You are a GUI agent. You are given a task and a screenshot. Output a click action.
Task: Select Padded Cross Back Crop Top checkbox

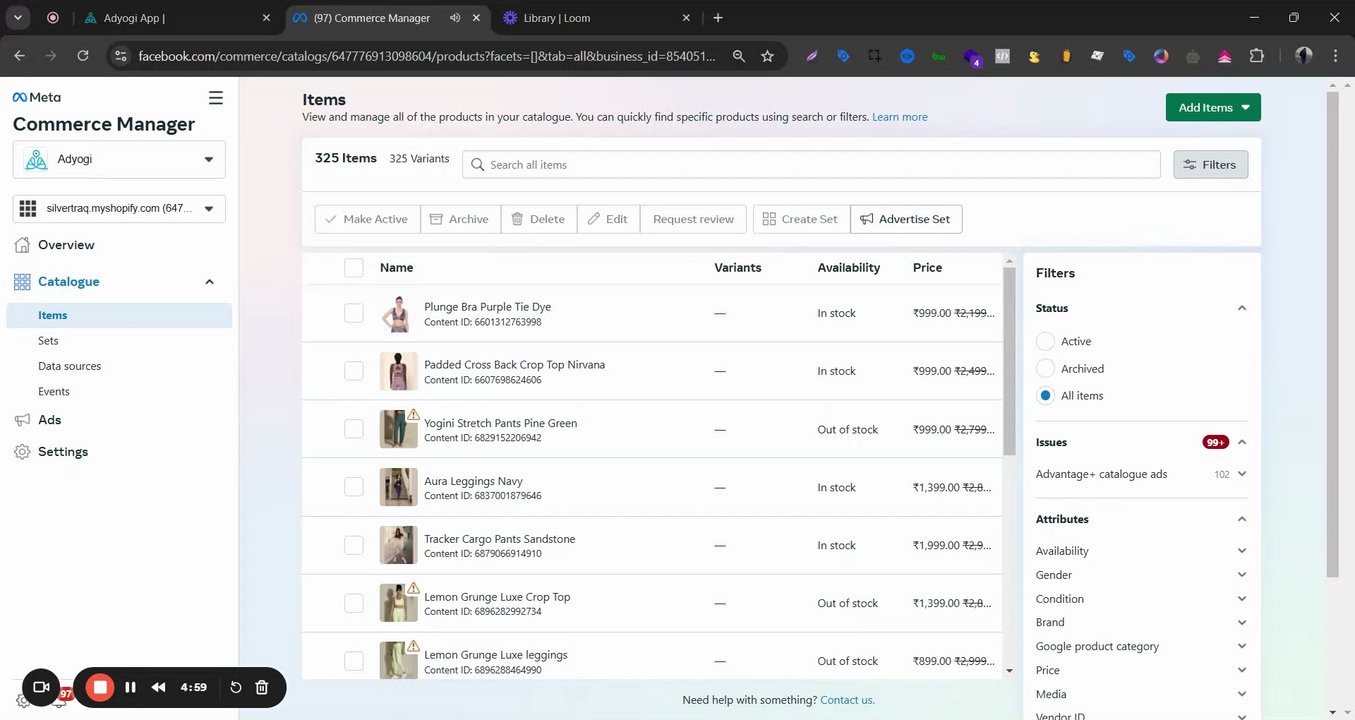click(353, 371)
